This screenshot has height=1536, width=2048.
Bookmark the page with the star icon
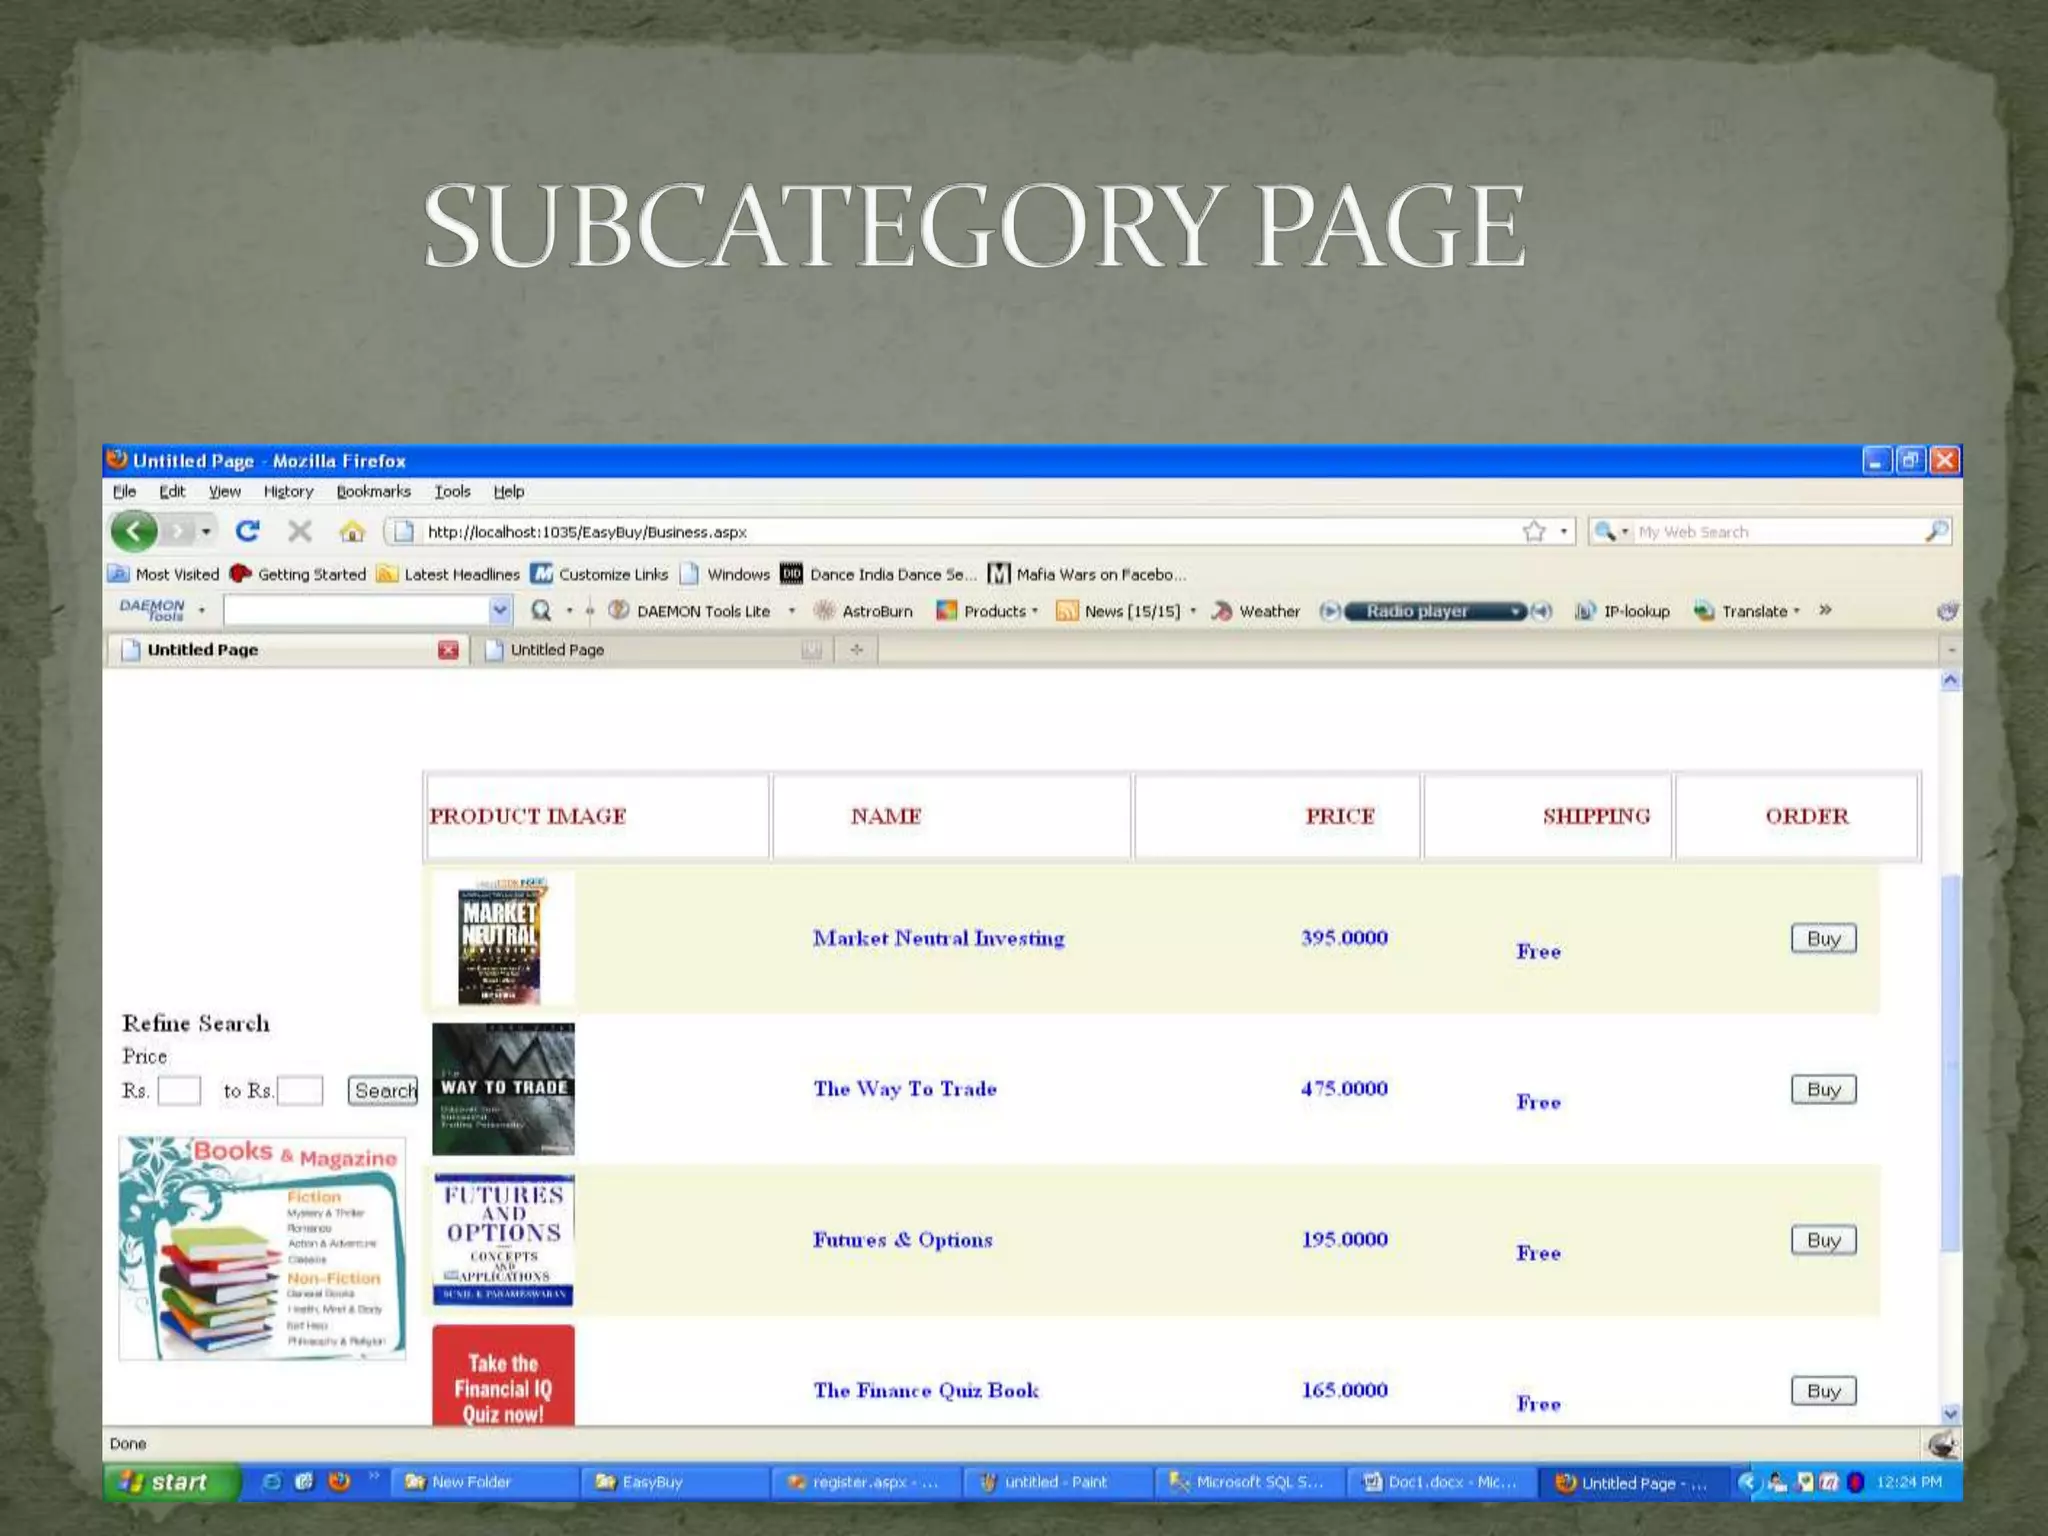(1534, 531)
